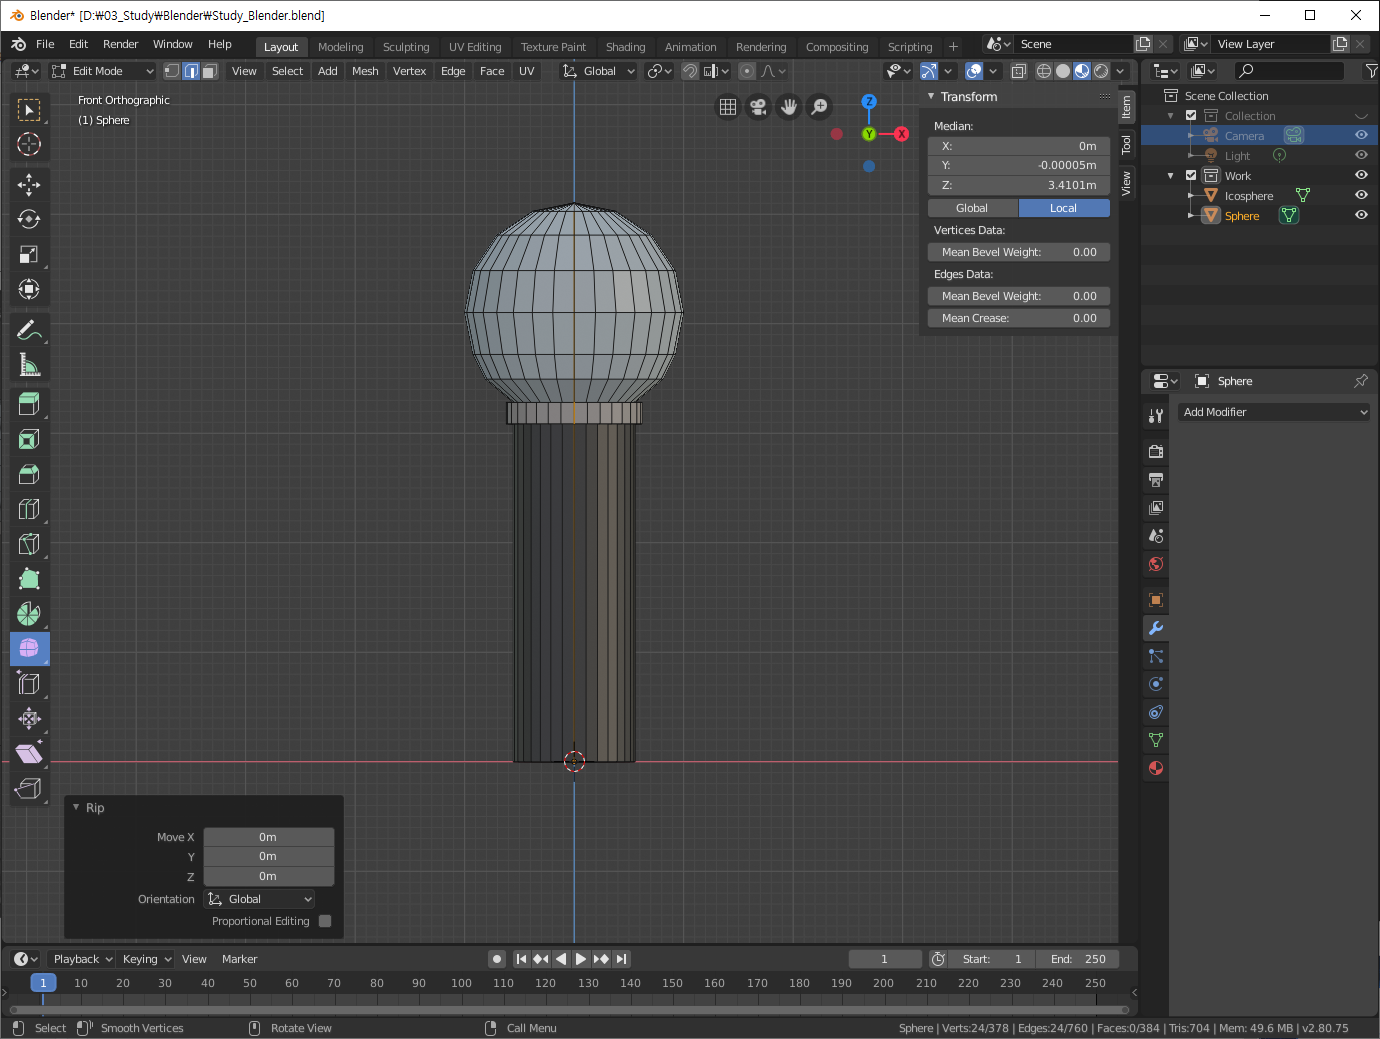
Task: Open the Modifiers wrench properties tab
Action: point(1156,628)
